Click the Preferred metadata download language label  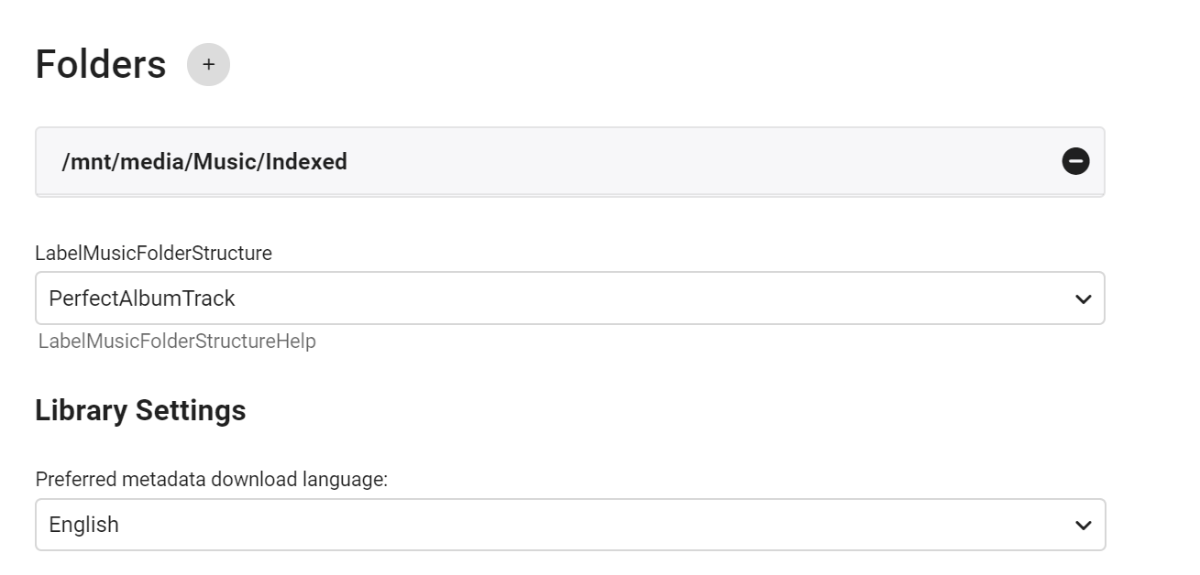pyautogui.click(x=211, y=479)
